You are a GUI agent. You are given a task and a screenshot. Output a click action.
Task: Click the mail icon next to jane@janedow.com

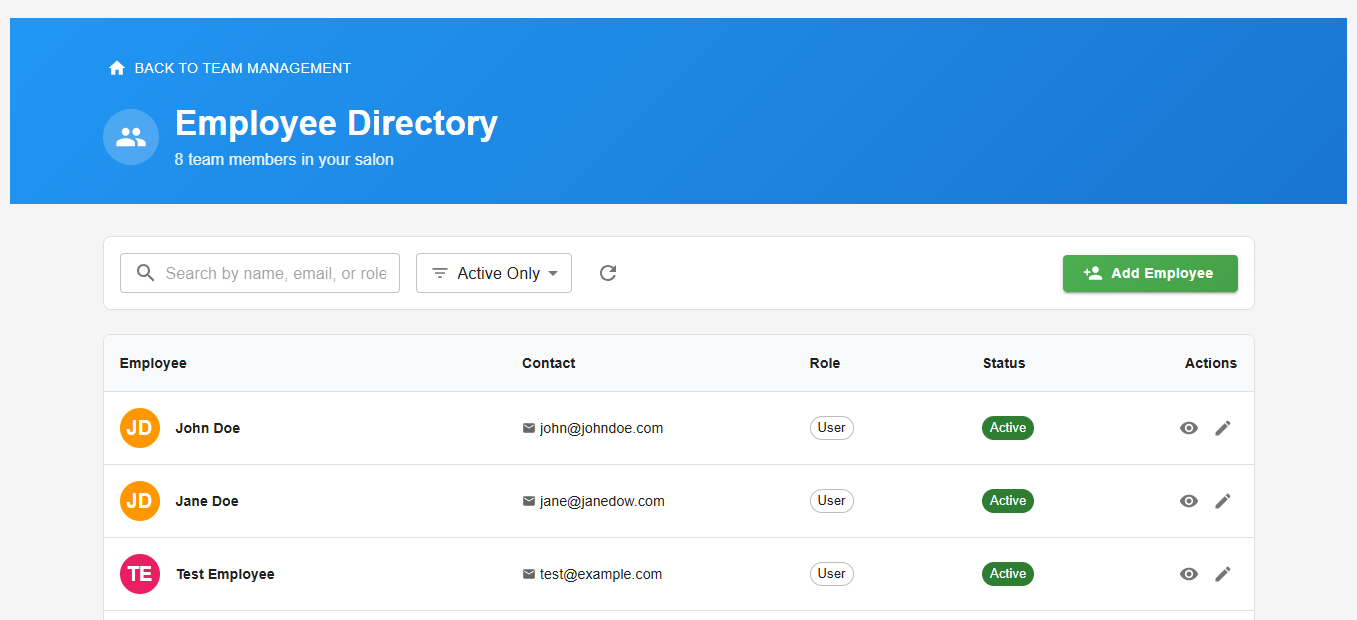(529, 501)
